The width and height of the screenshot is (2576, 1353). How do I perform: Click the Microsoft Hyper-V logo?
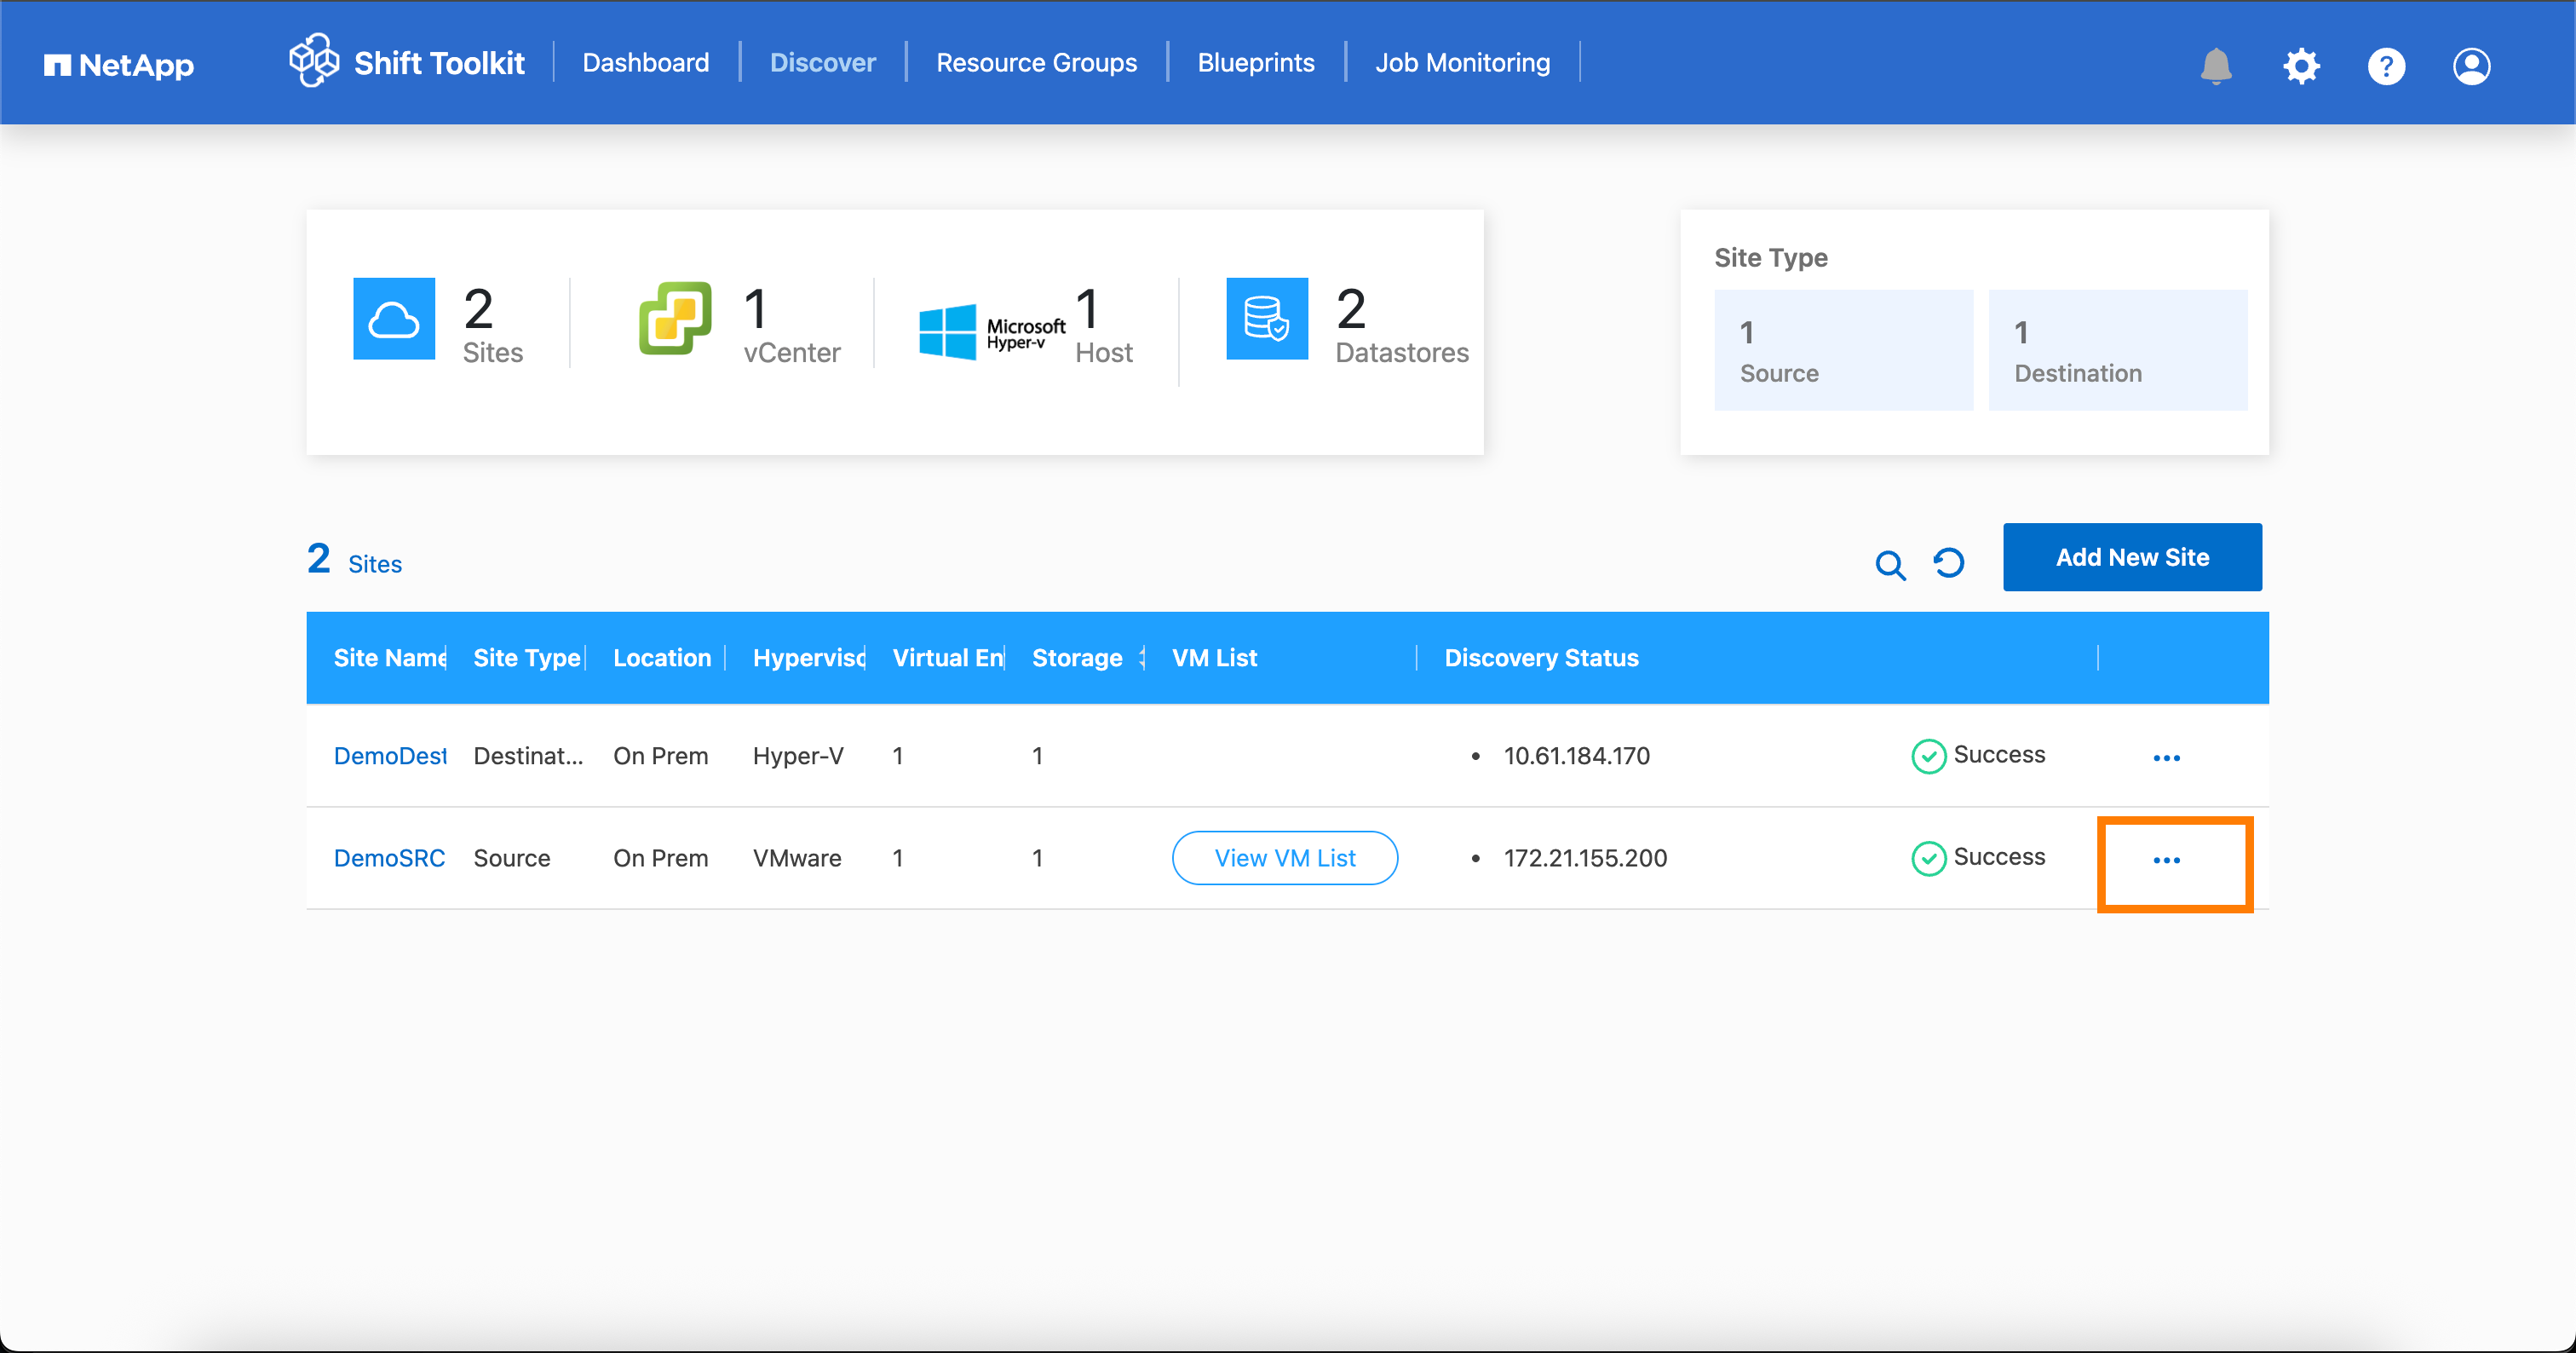(x=992, y=332)
